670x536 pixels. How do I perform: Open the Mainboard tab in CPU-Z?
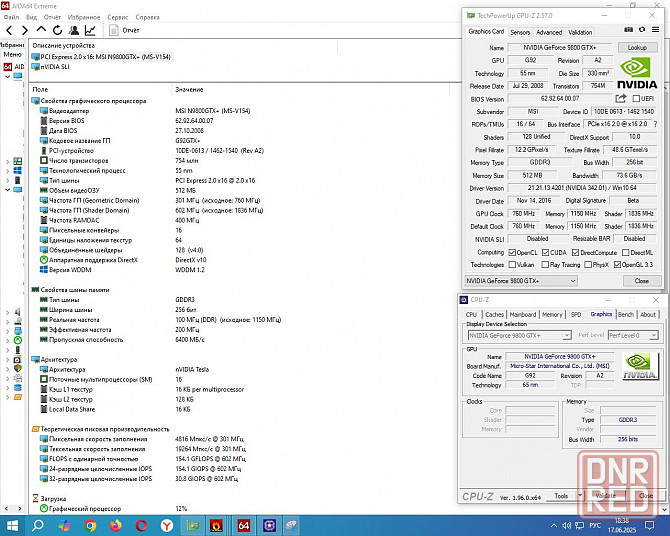(x=523, y=314)
